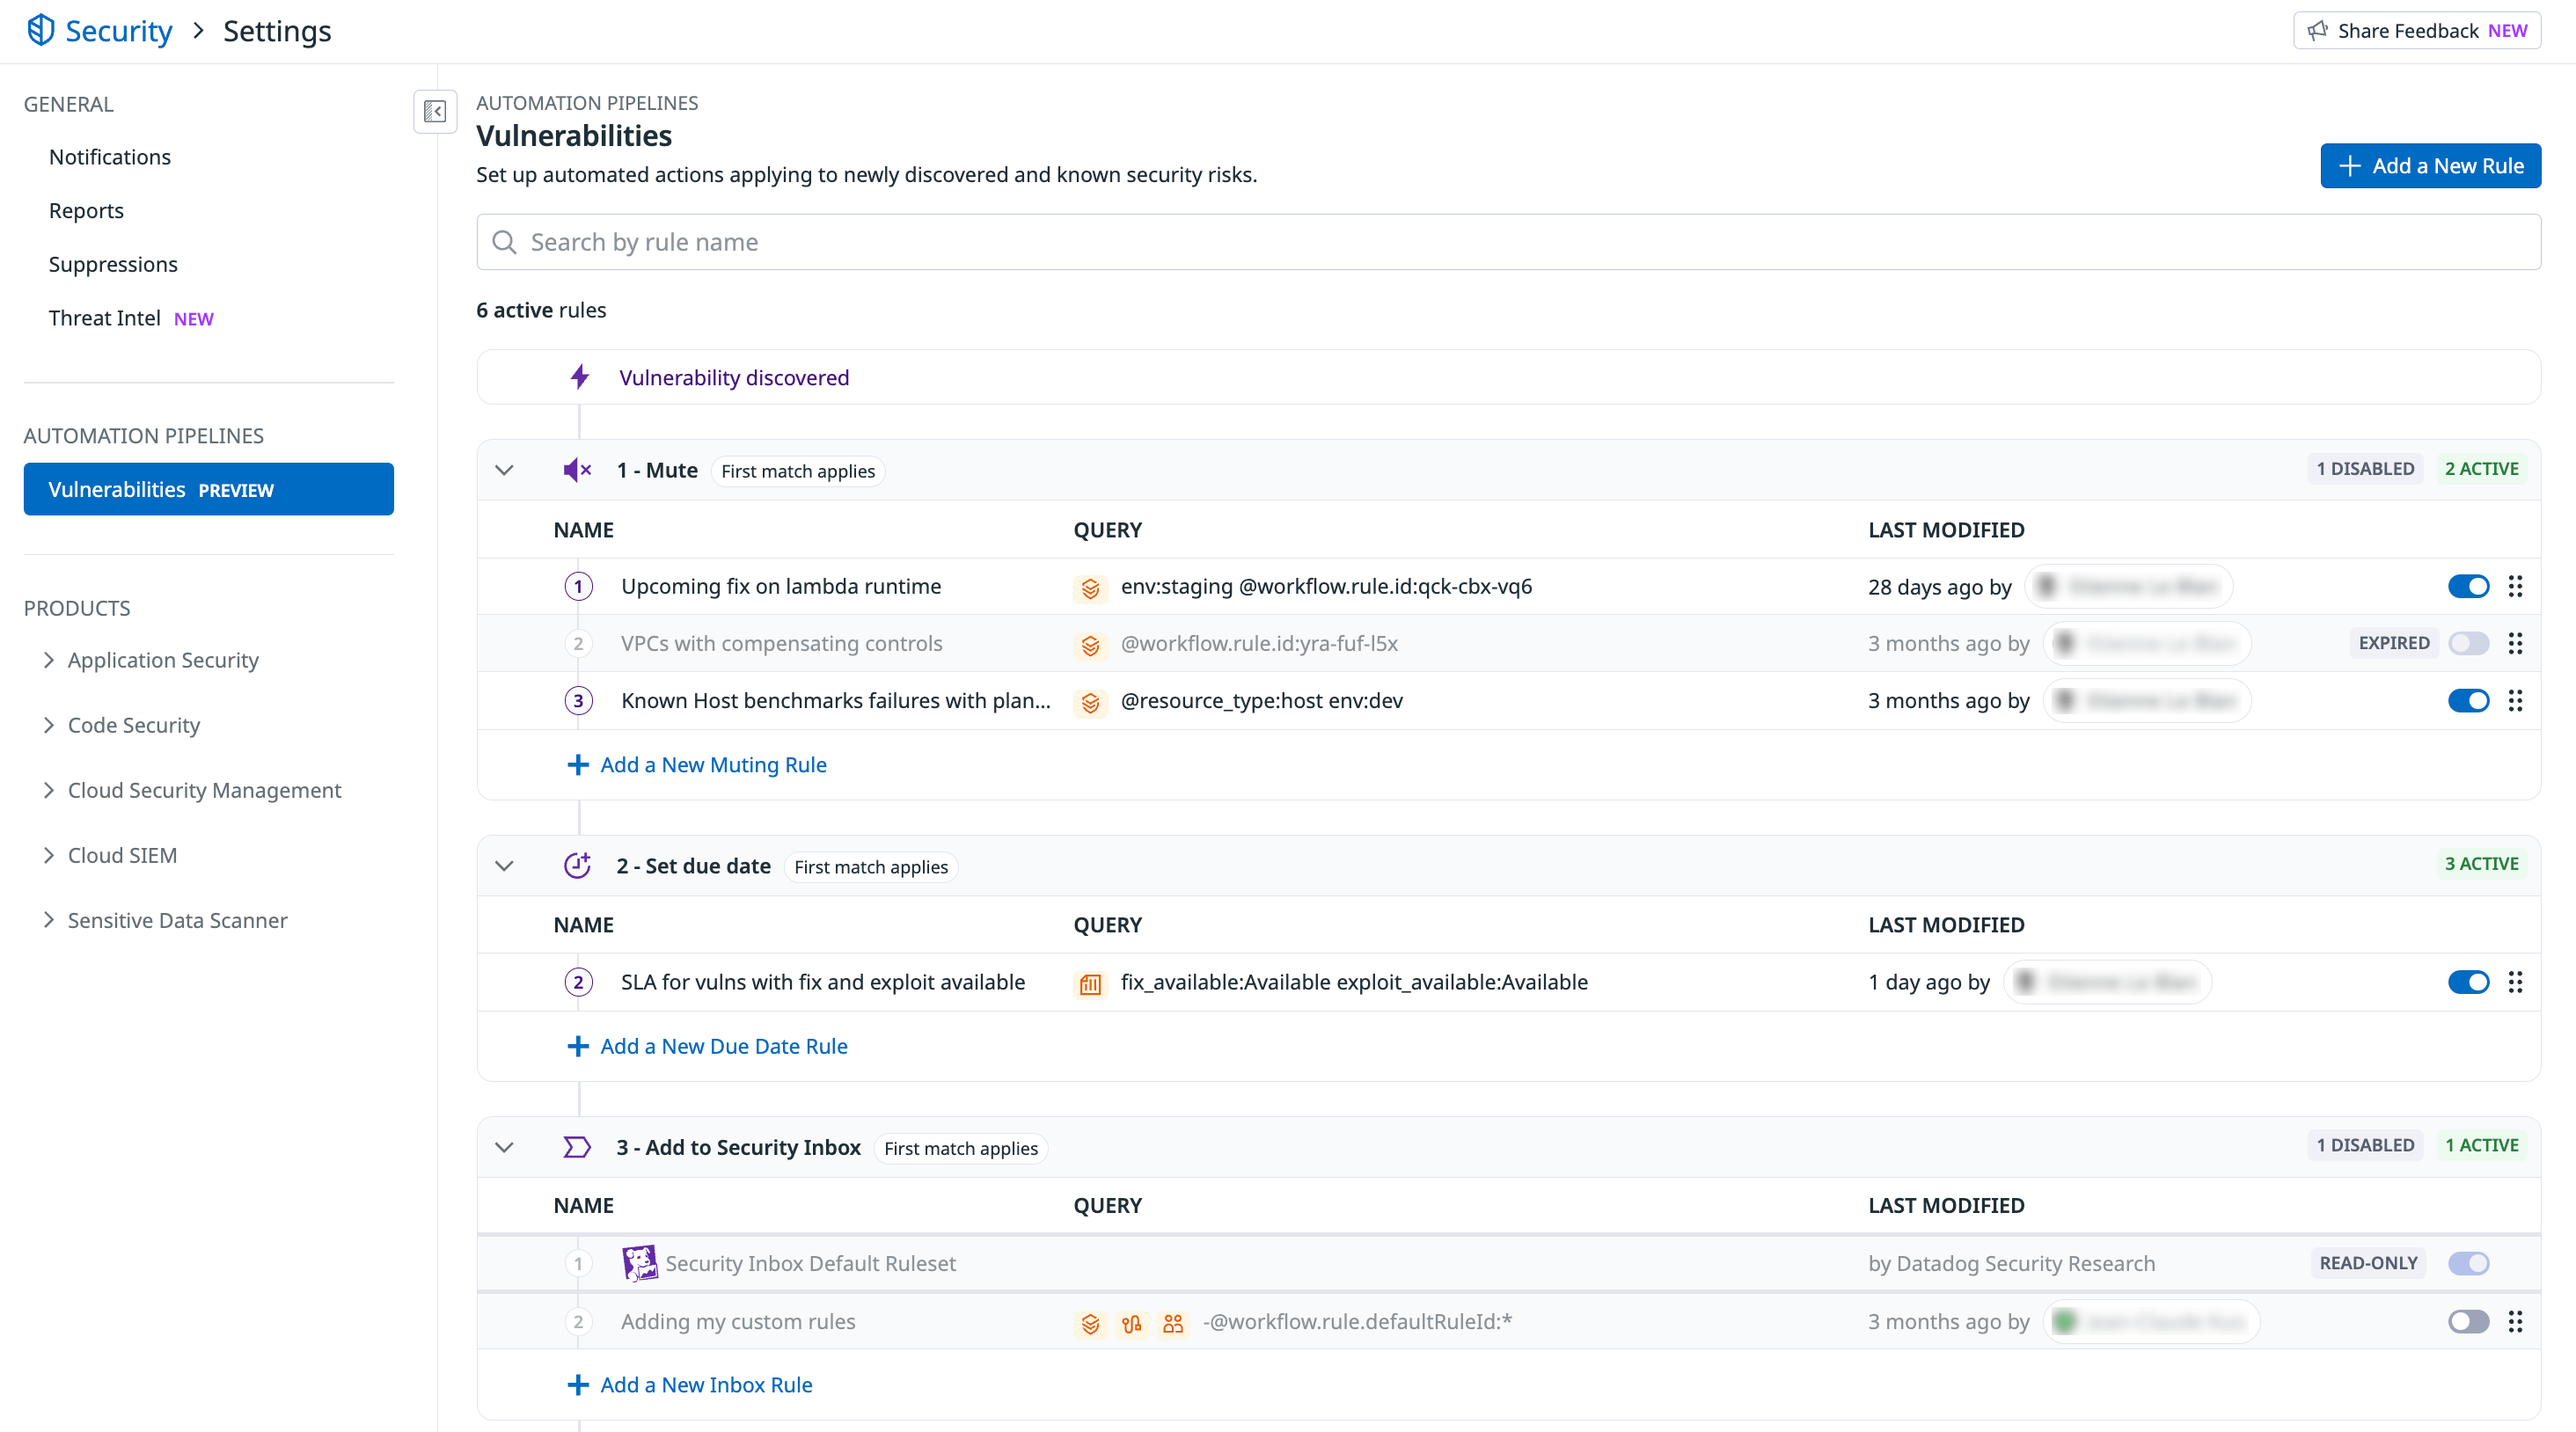Click the Share Feedback megaphone icon
This screenshot has height=1432, width=2576.
(2317, 30)
